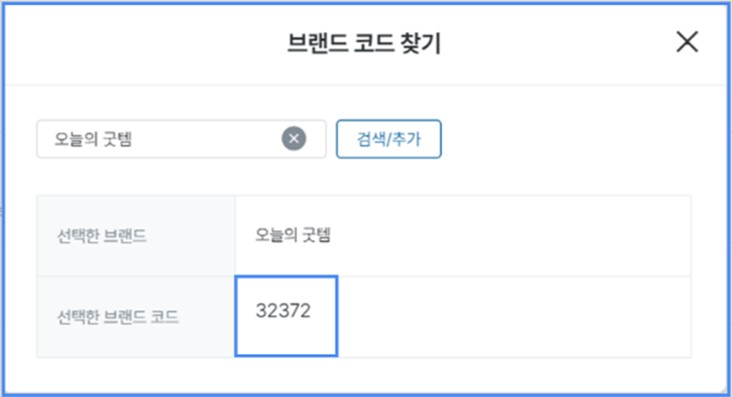Click the gray circular X inside the search box

(x=294, y=139)
